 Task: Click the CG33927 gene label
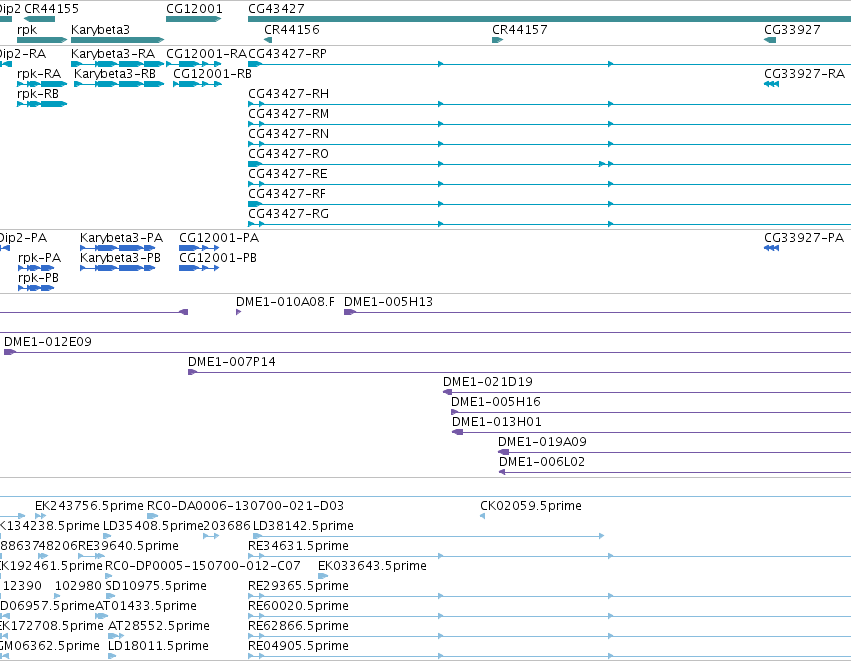(x=792, y=29)
